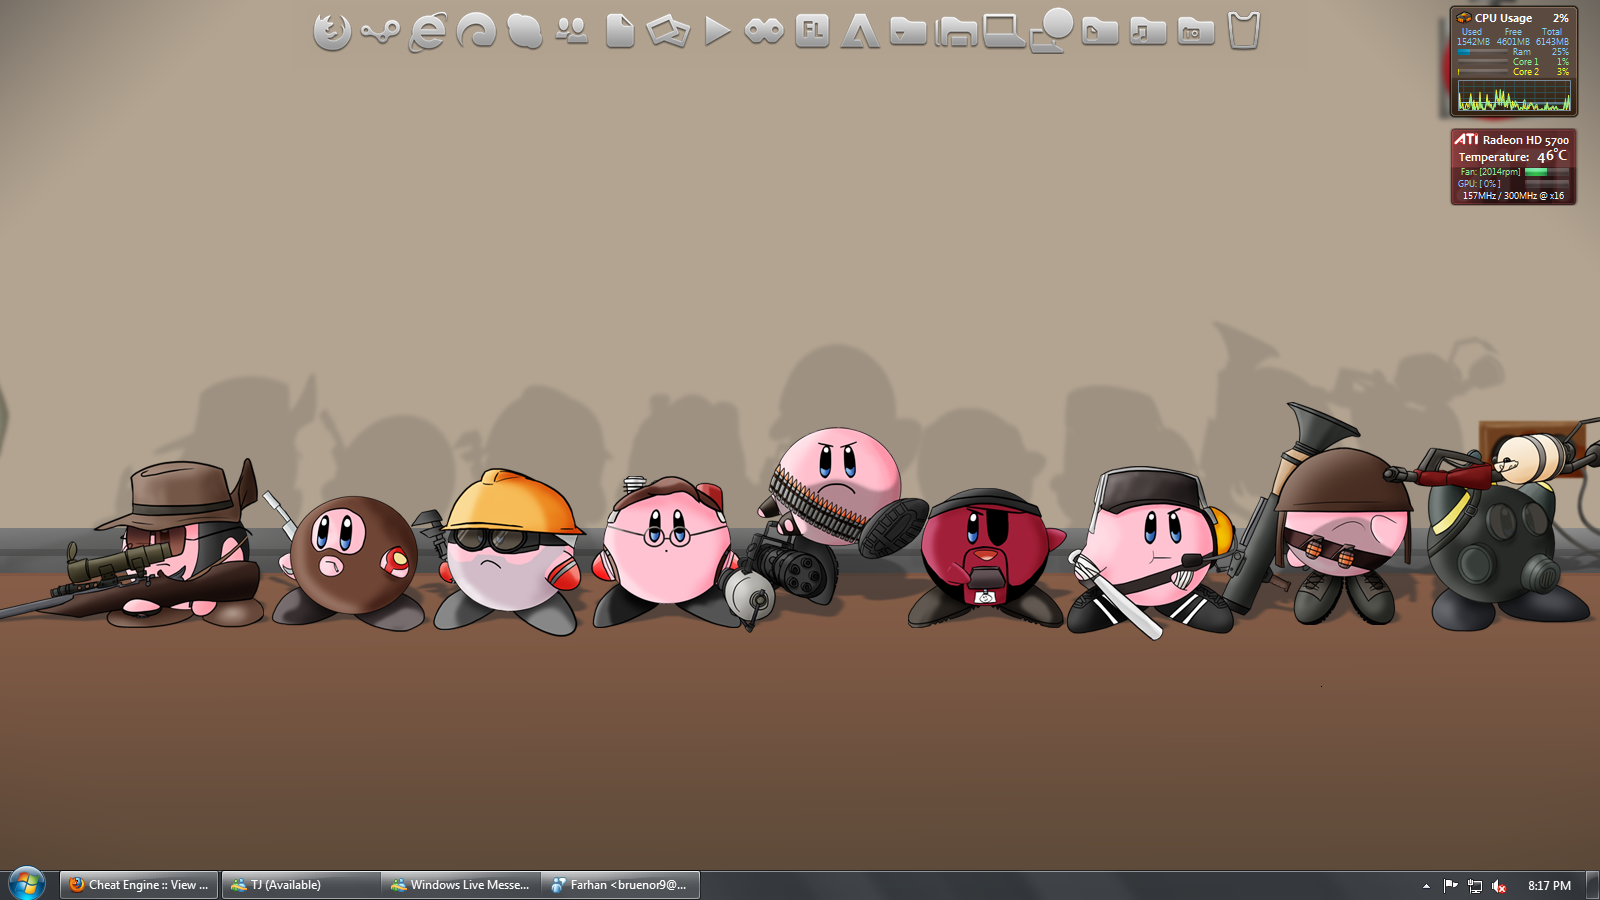Open the Farhan conversation taskbar button
This screenshot has width=1600, height=900.
(x=620, y=885)
